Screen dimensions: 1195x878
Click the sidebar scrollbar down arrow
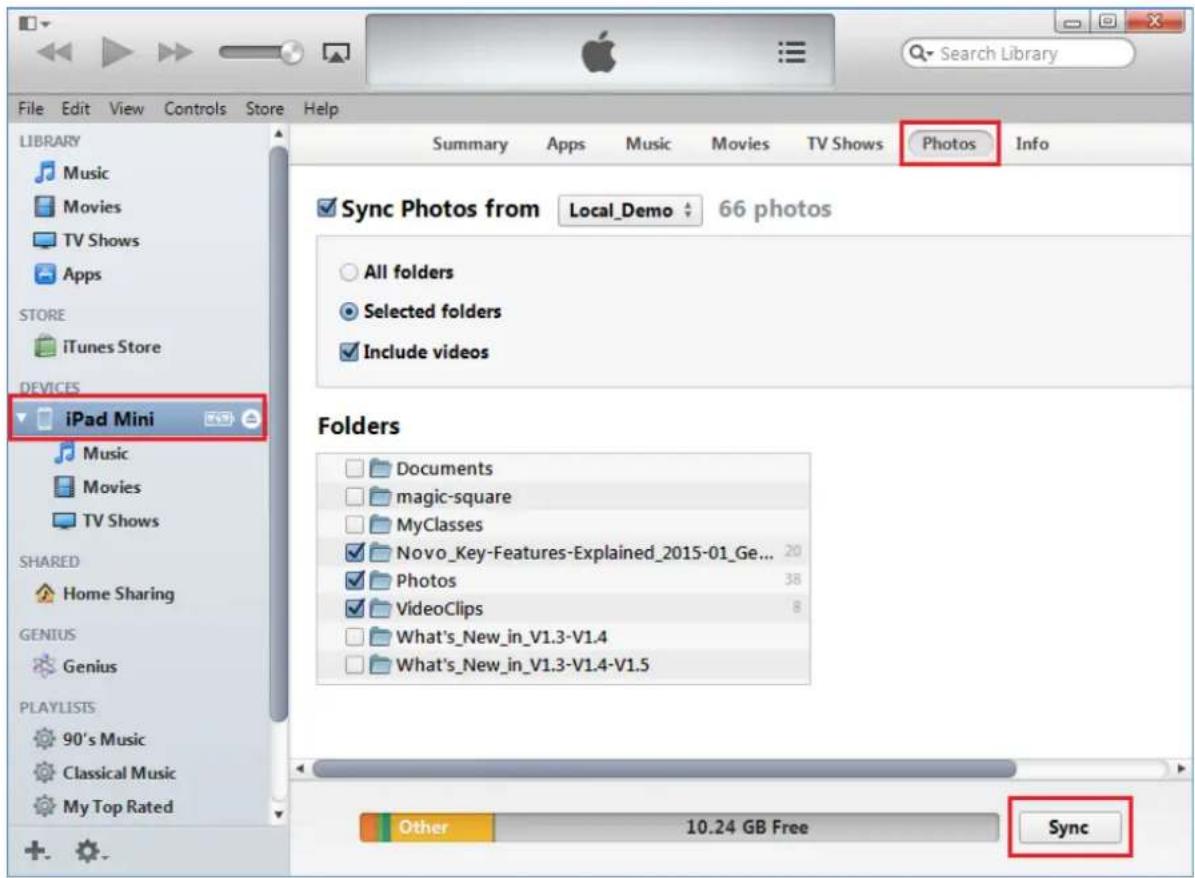click(279, 814)
